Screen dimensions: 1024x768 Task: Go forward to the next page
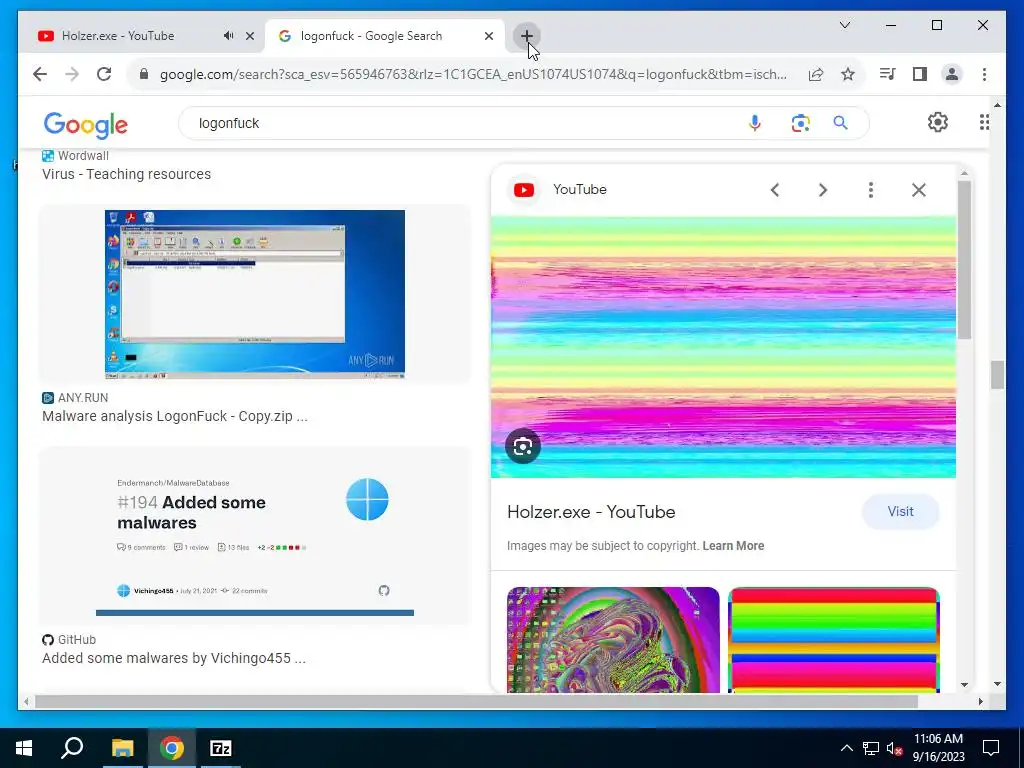[x=72, y=74]
